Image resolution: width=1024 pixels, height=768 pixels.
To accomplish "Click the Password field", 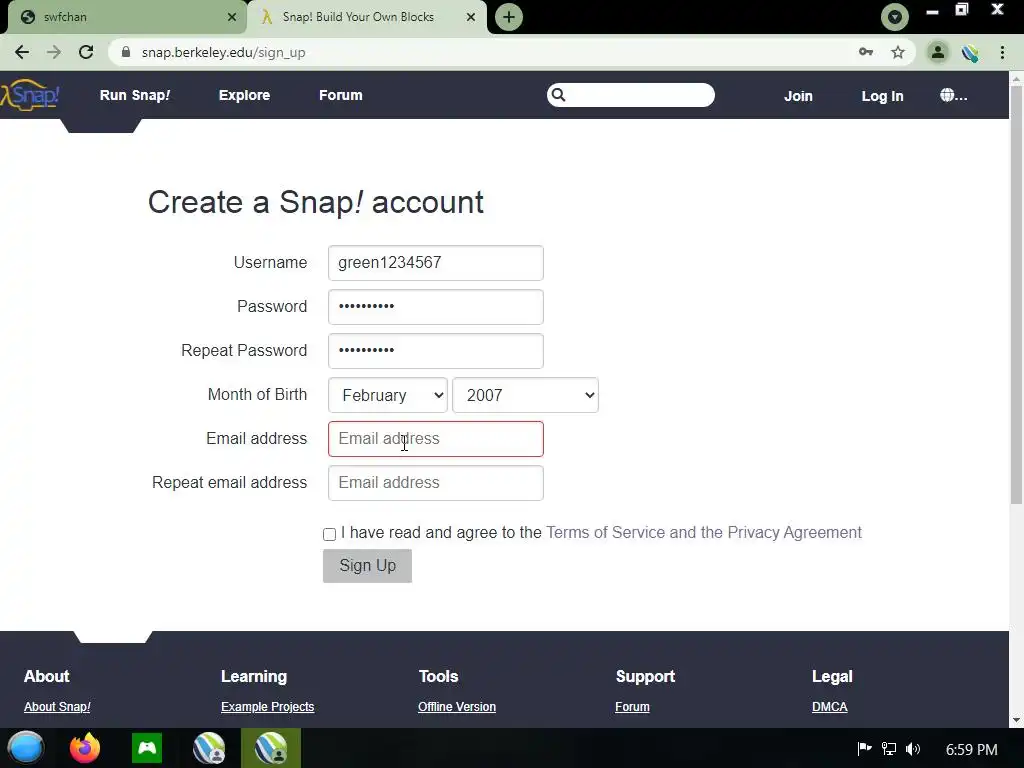I will 436,307.
